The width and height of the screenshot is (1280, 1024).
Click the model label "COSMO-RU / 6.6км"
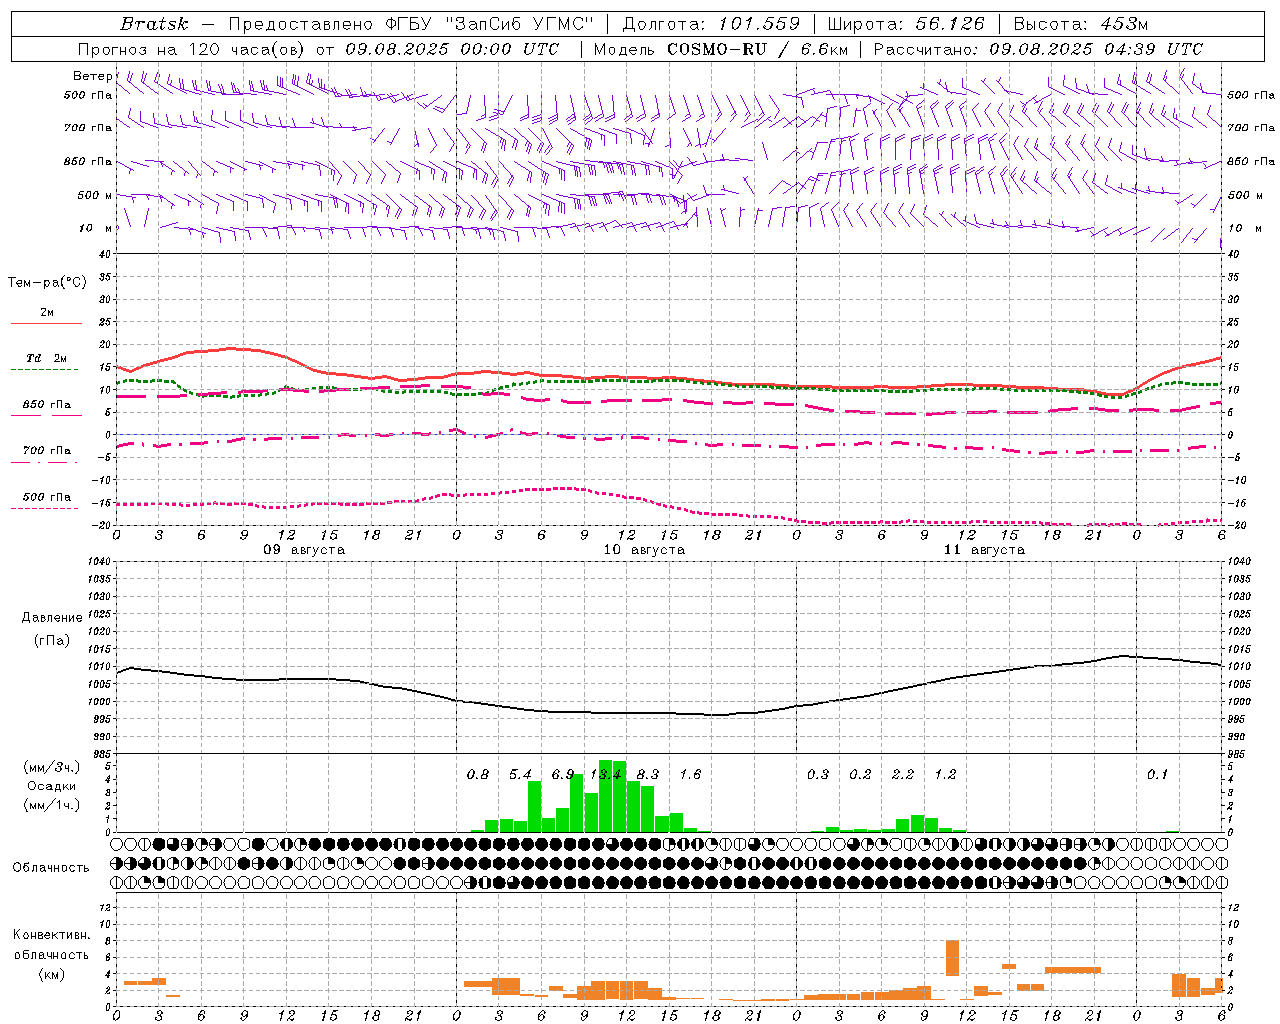757,49
